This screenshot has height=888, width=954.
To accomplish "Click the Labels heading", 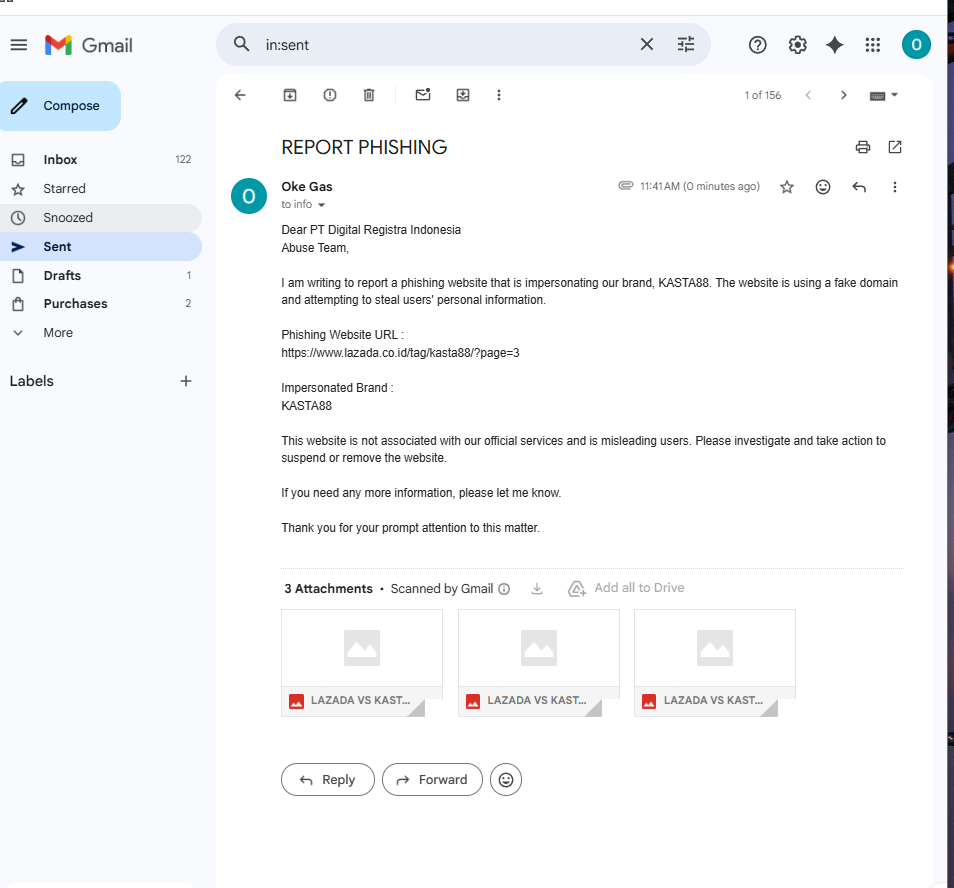I will pyautogui.click(x=32, y=381).
